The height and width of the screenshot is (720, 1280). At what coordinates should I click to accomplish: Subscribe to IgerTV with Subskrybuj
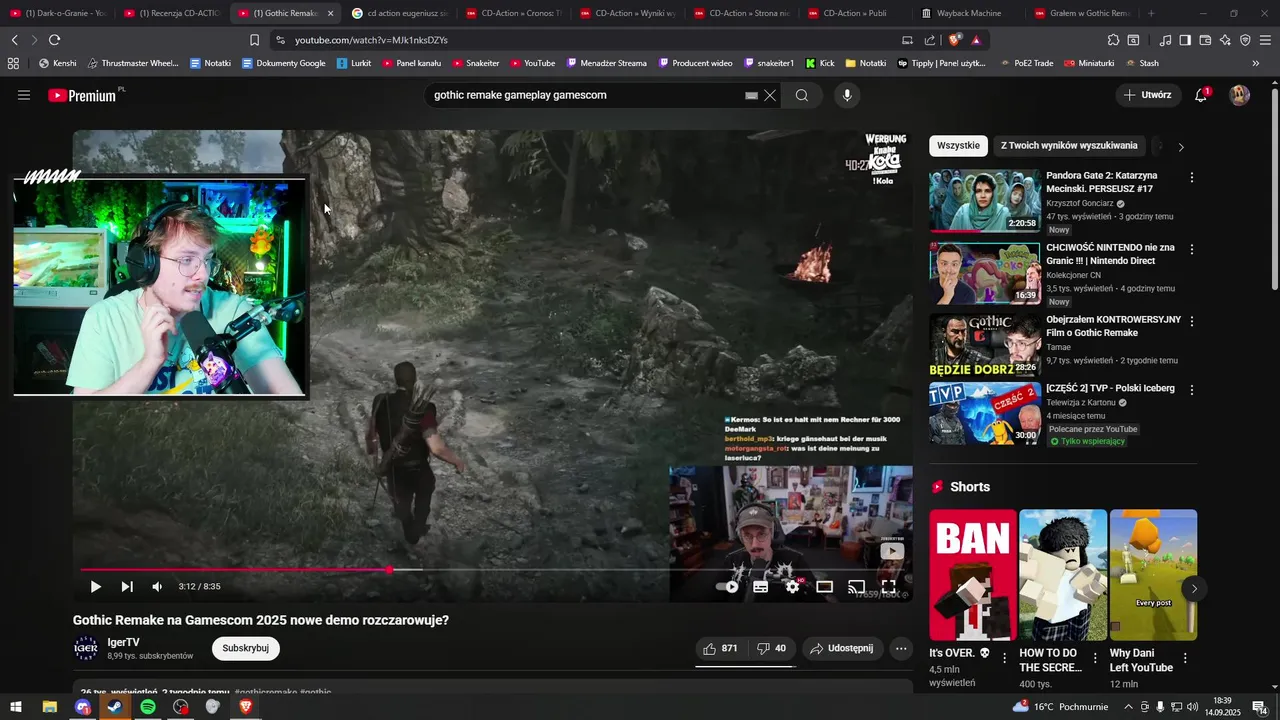246,648
